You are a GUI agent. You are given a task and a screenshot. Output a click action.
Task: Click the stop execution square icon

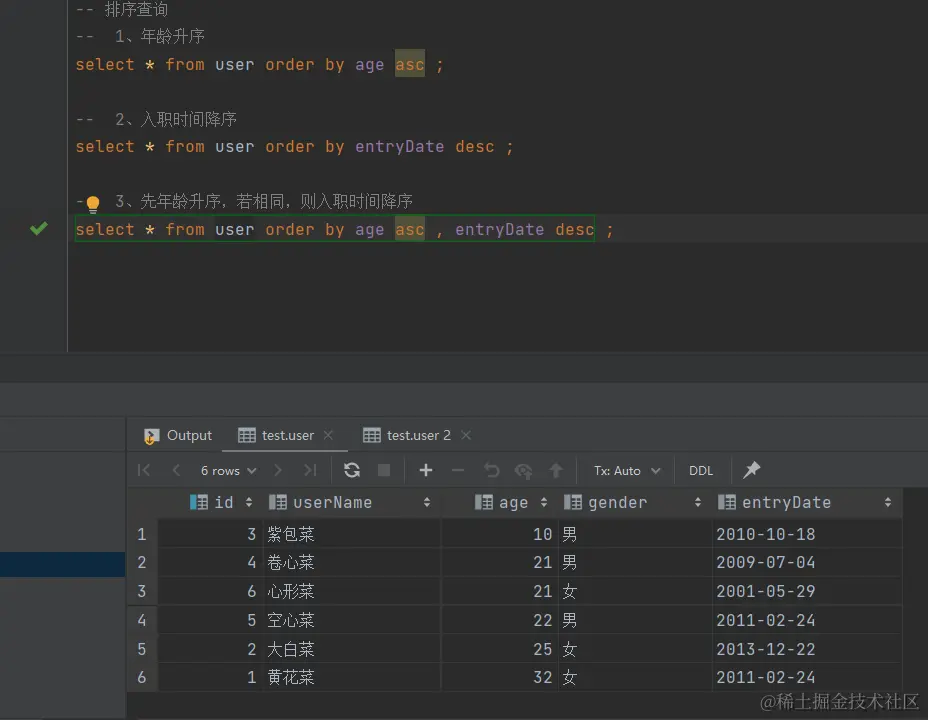(x=384, y=470)
